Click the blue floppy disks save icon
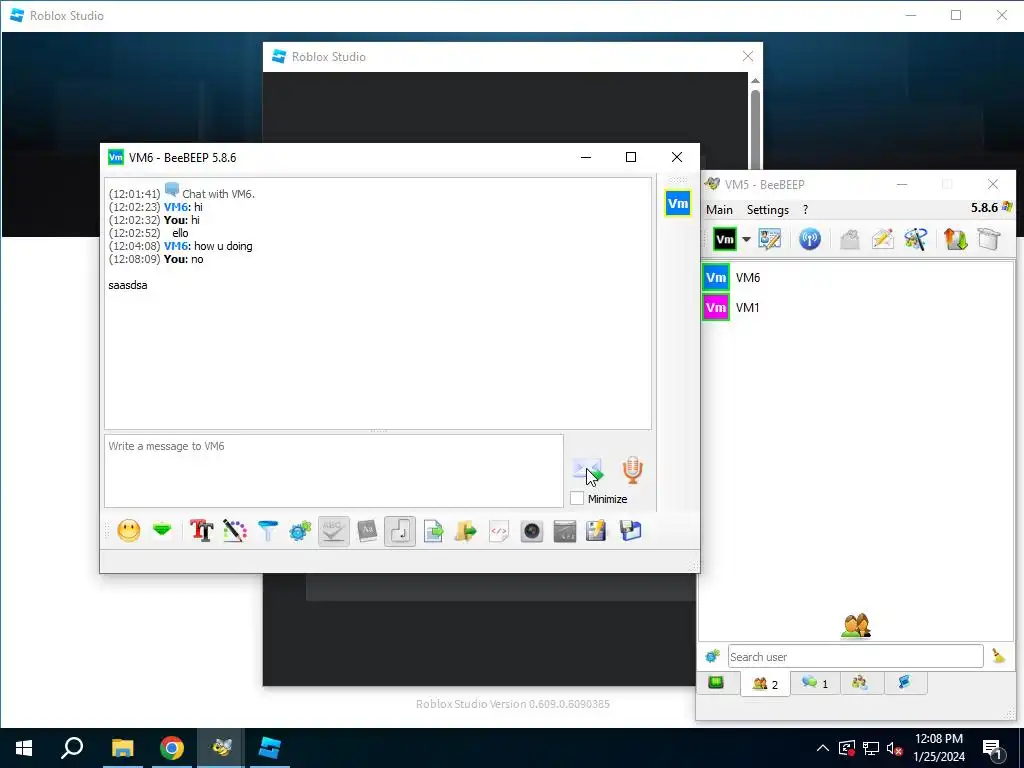Image resolution: width=1024 pixels, height=768 pixels. click(x=630, y=530)
